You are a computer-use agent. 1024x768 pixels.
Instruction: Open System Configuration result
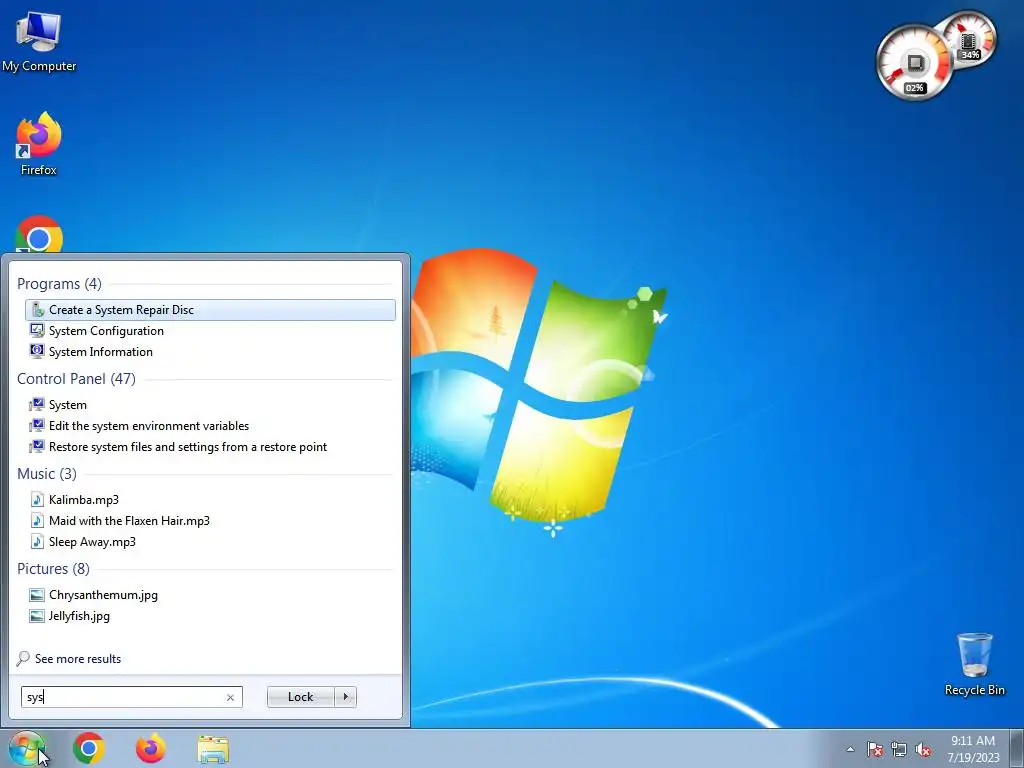[x=210, y=330]
